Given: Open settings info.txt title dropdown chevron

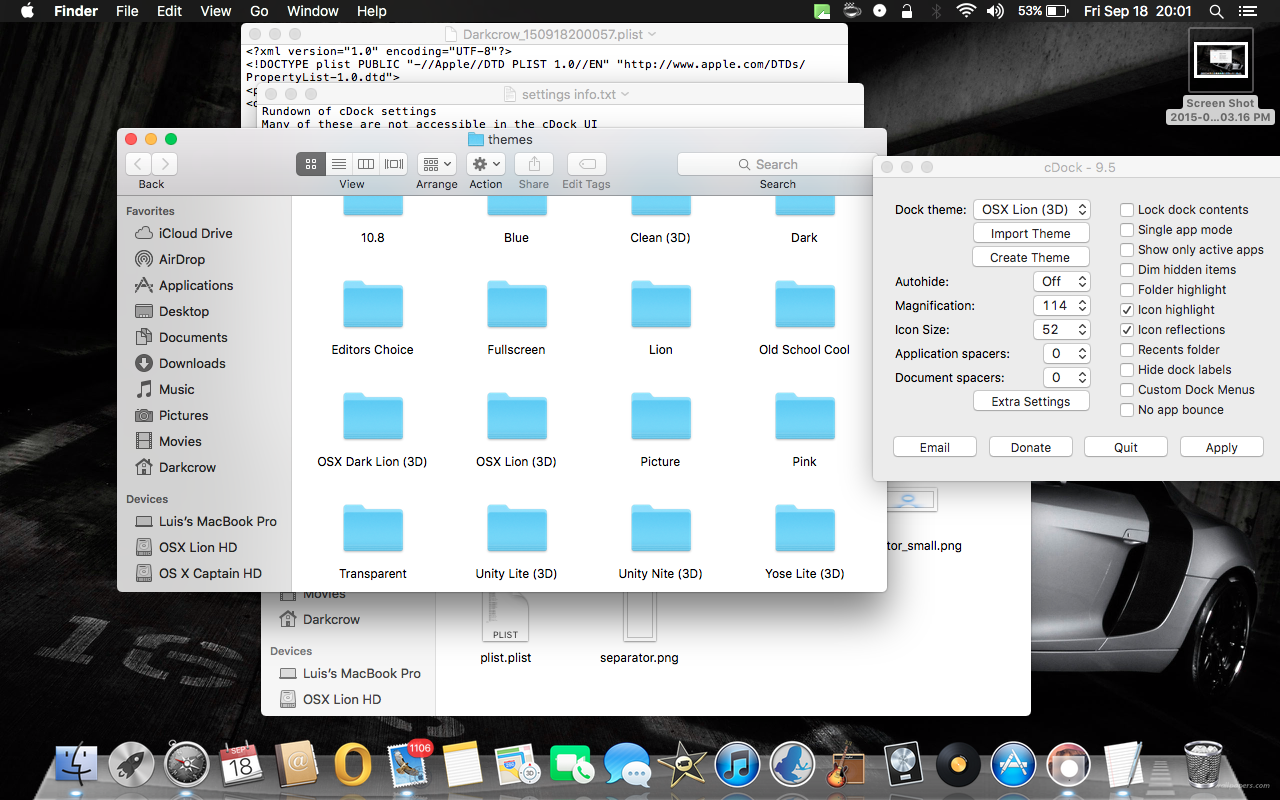Looking at the screenshot, I should pos(626,94).
